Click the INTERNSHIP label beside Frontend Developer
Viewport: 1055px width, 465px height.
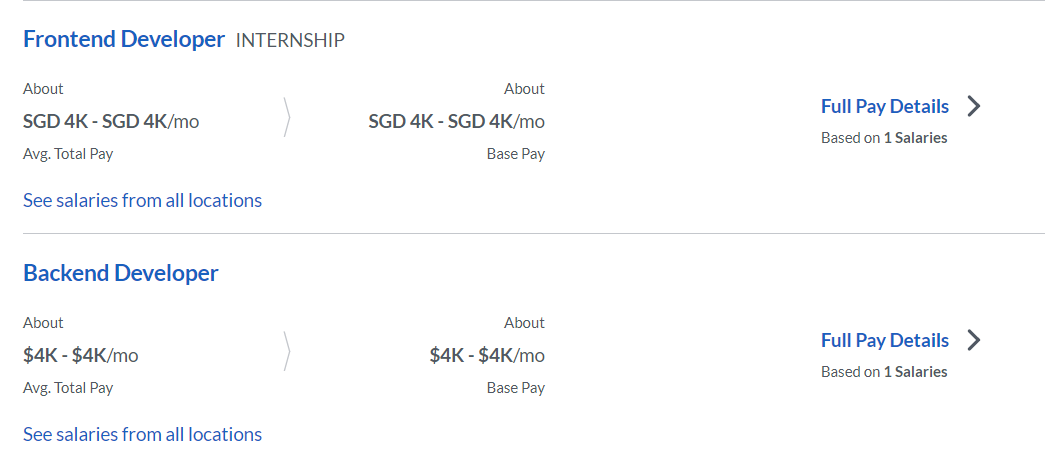(x=290, y=40)
